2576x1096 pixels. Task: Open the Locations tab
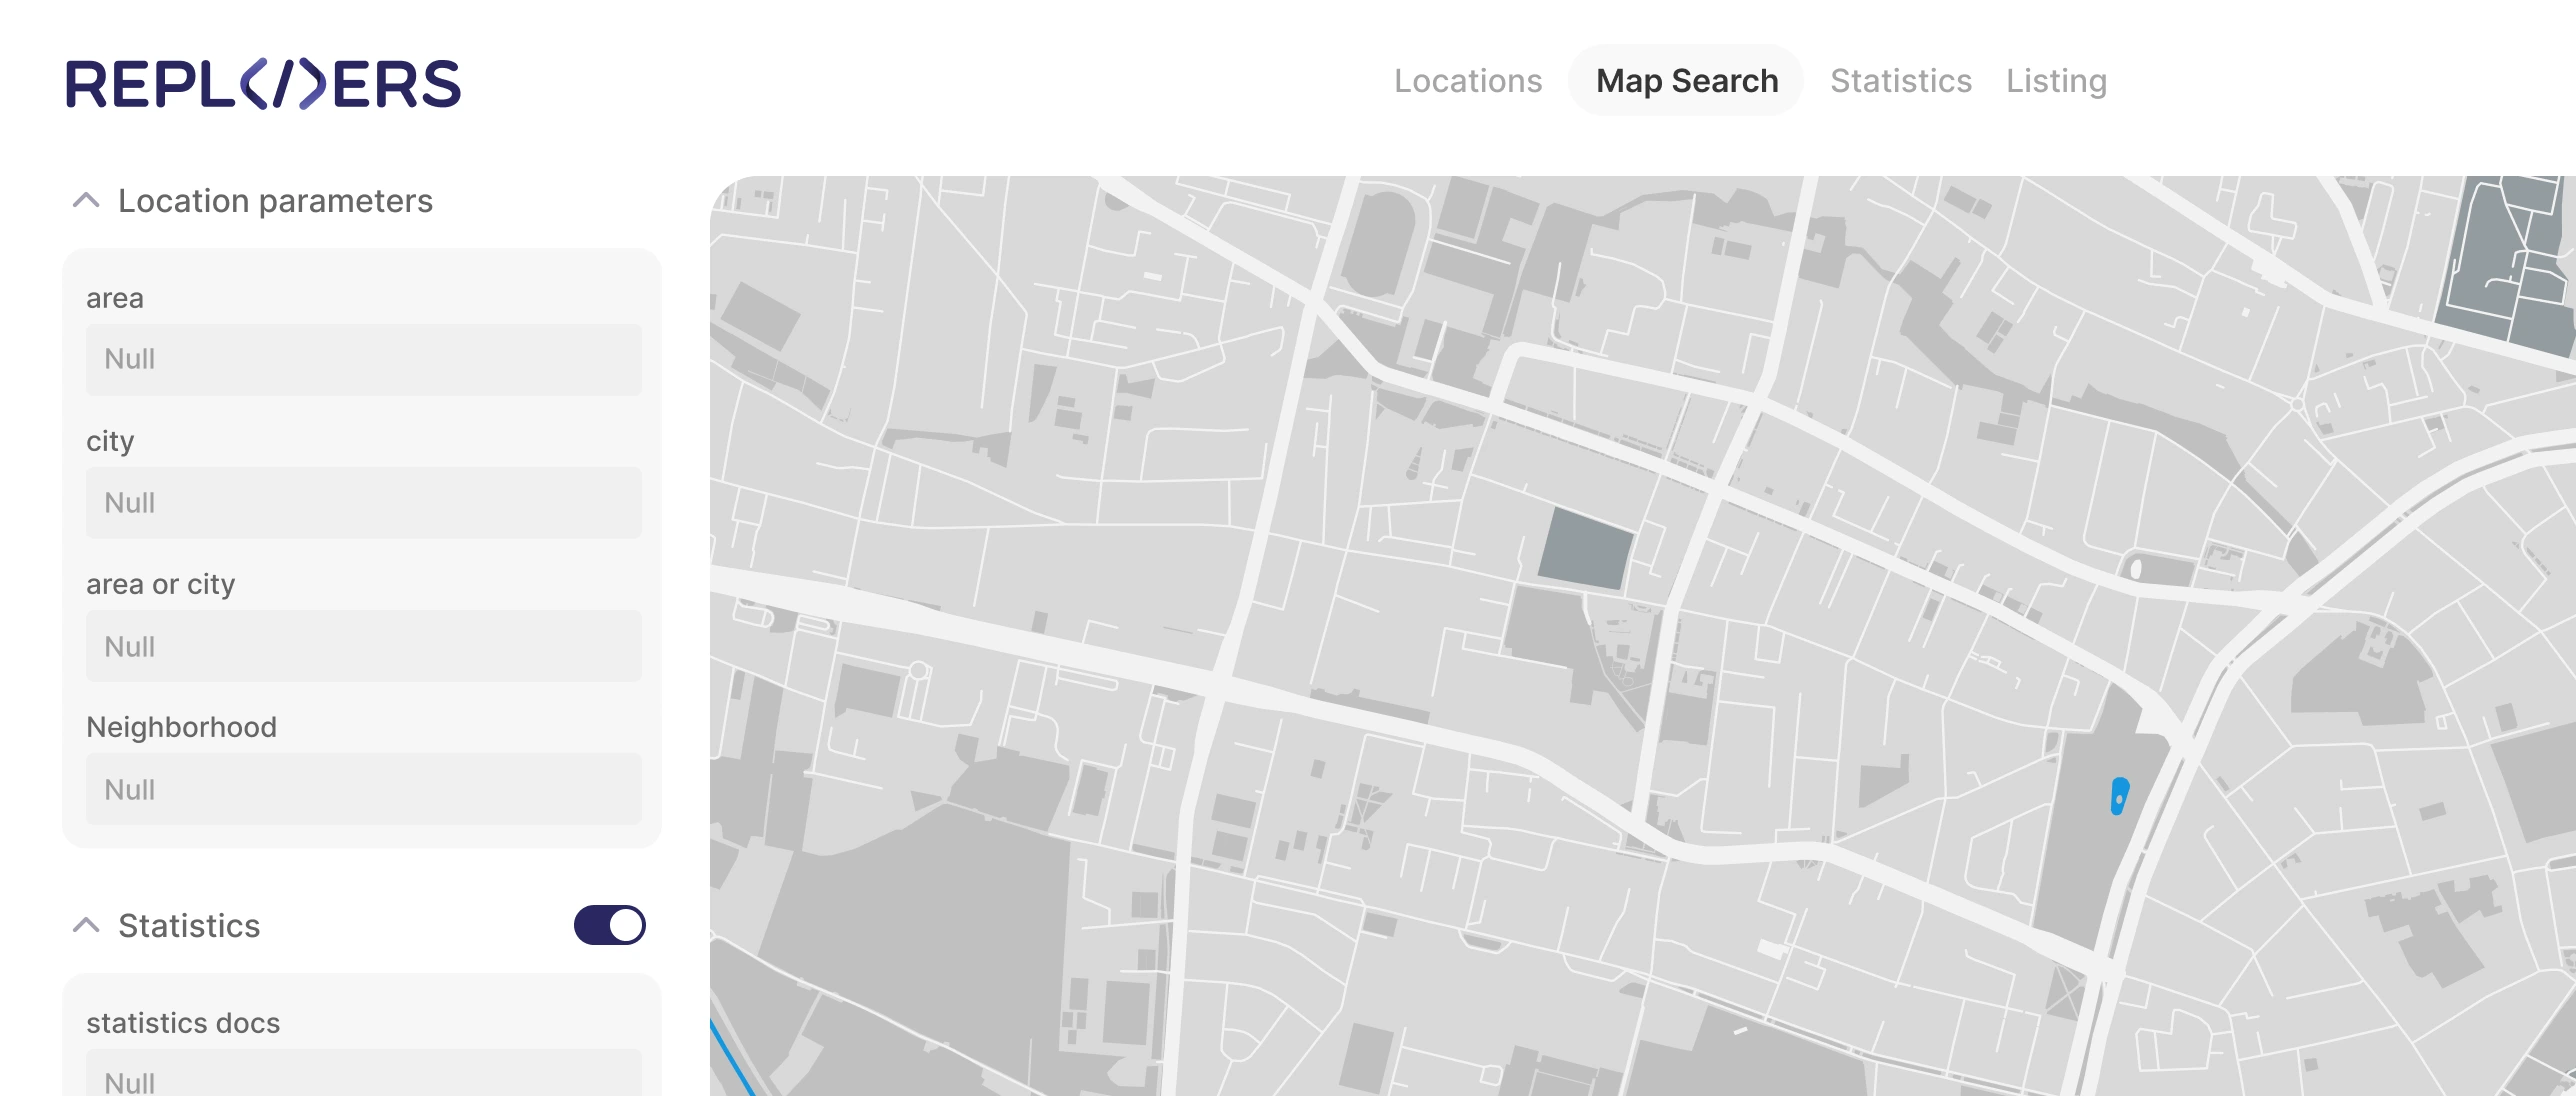pyautogui.click(x=1467, y=81)
